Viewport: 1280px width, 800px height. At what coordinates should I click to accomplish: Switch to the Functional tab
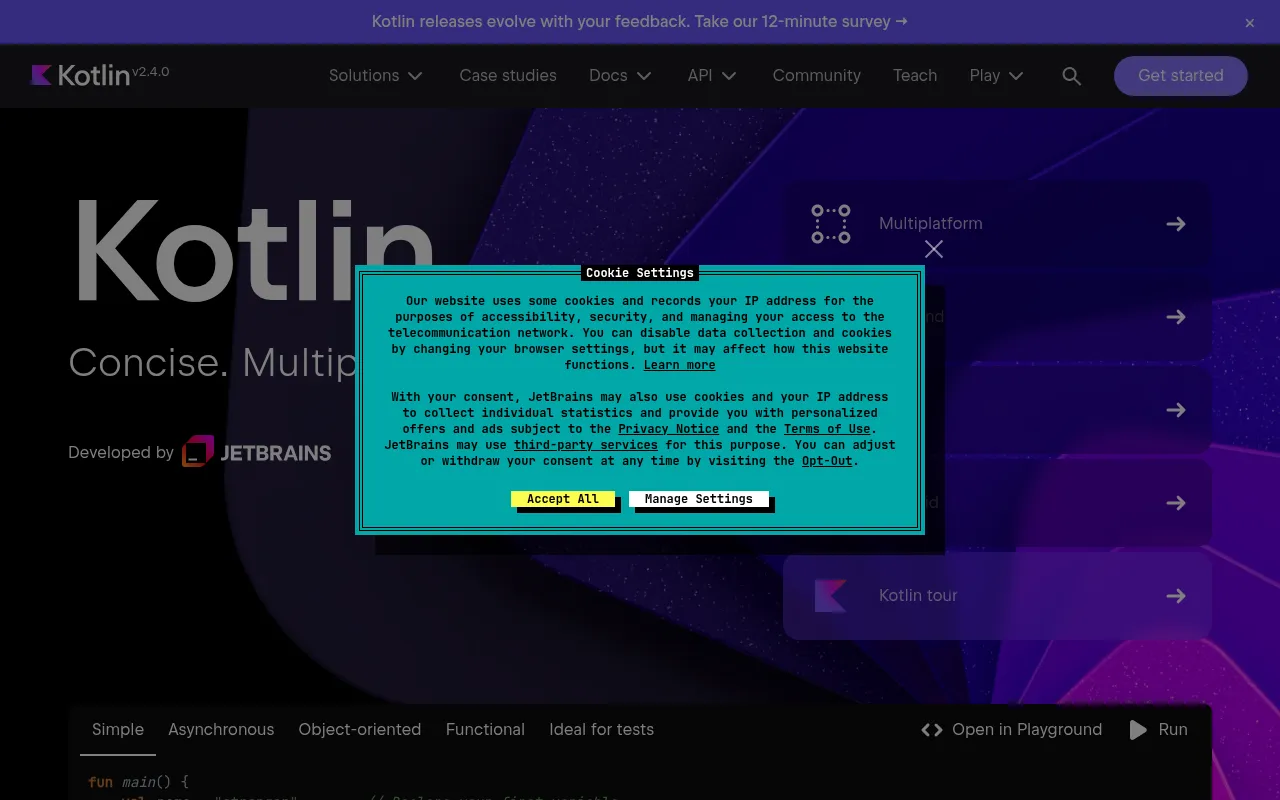pyautogui.click(x=485, y=730)
